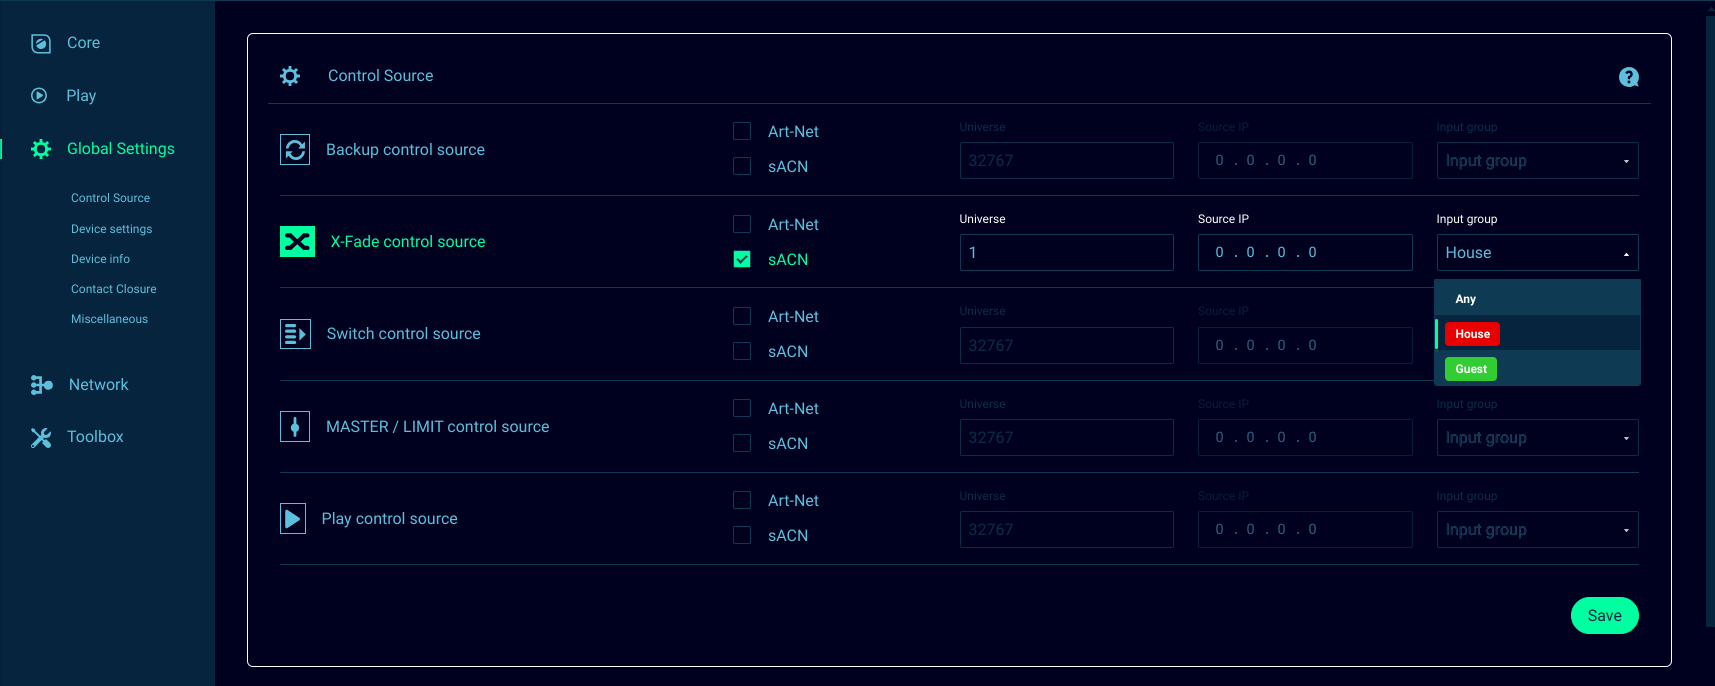Expand Play control source Input group dropdown

click(x=1537, y=530)
